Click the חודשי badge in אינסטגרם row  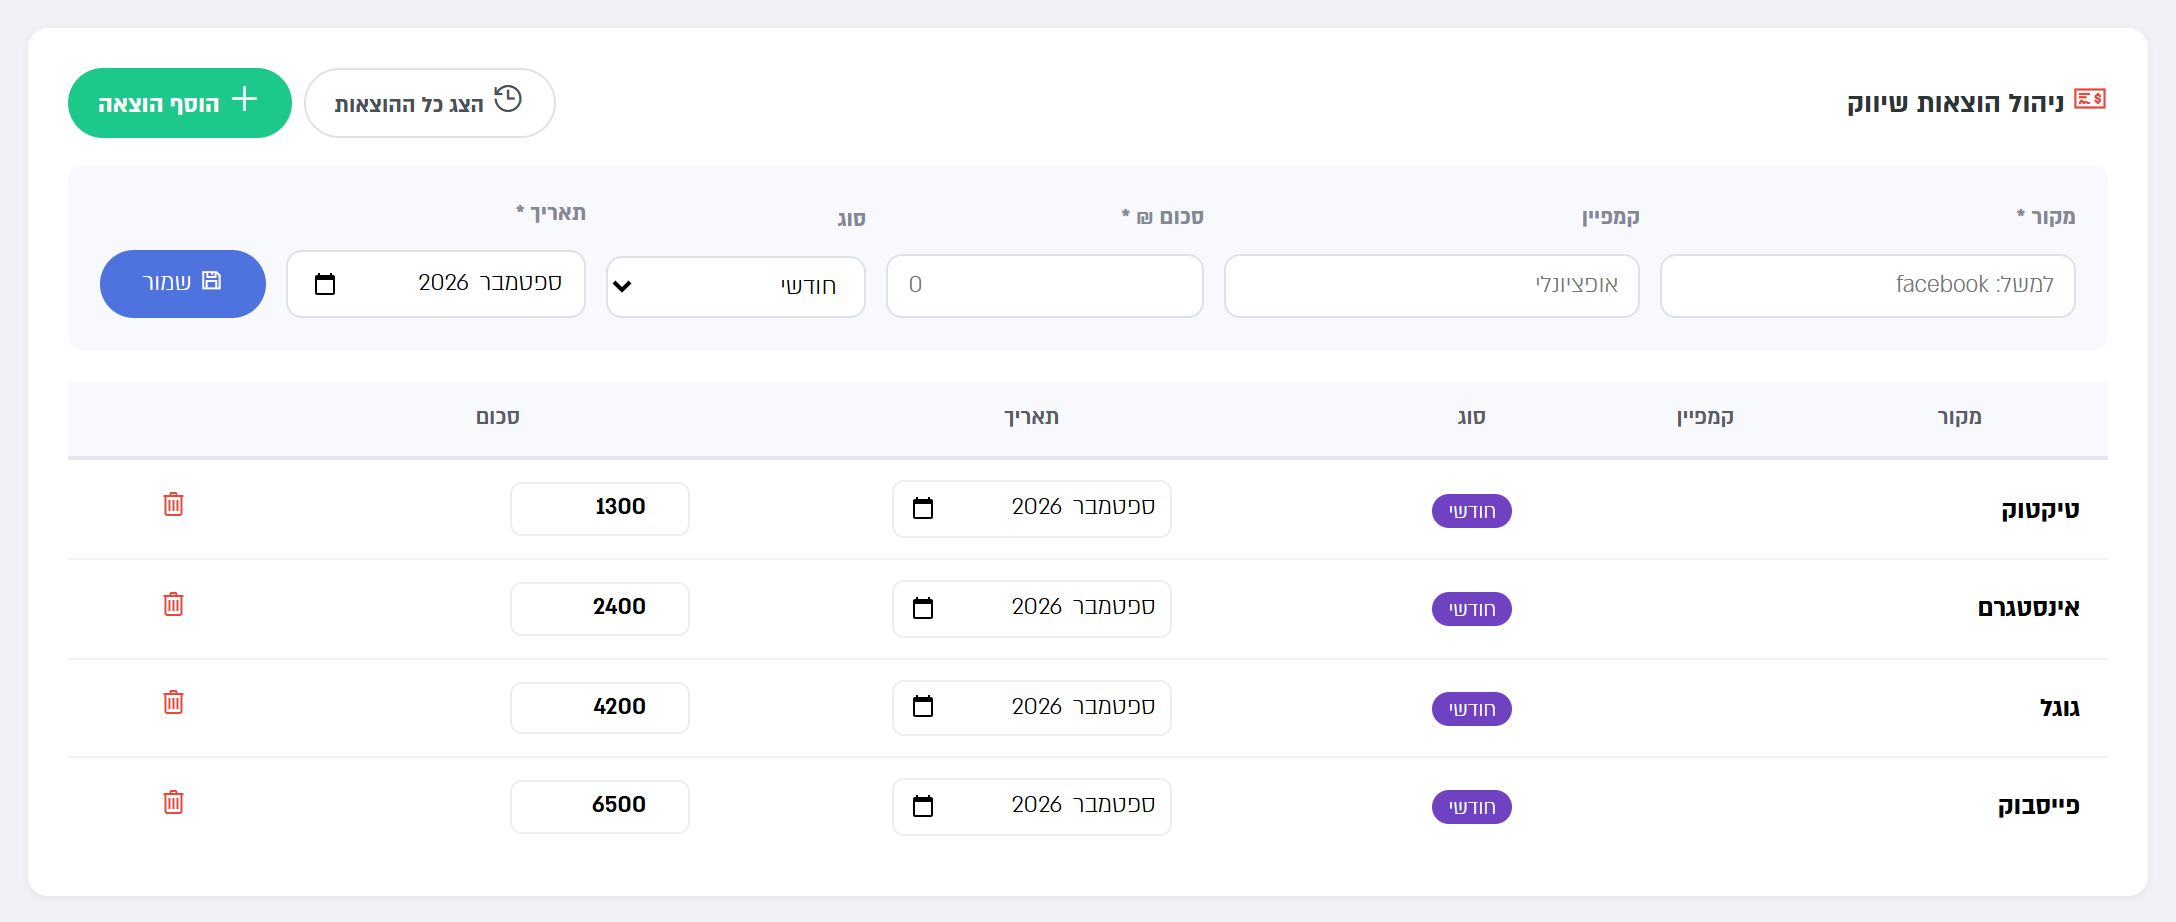1472,609
